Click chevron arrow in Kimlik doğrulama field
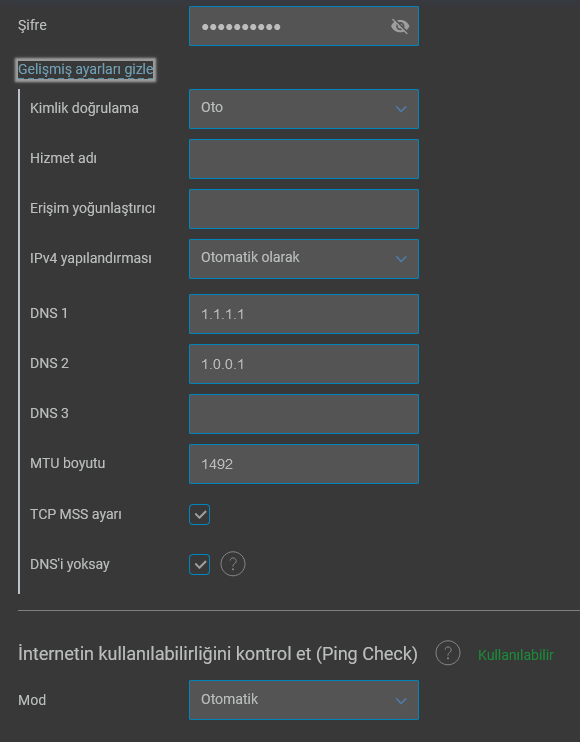This screenshot has height=742, width=580. click(401, 109)
